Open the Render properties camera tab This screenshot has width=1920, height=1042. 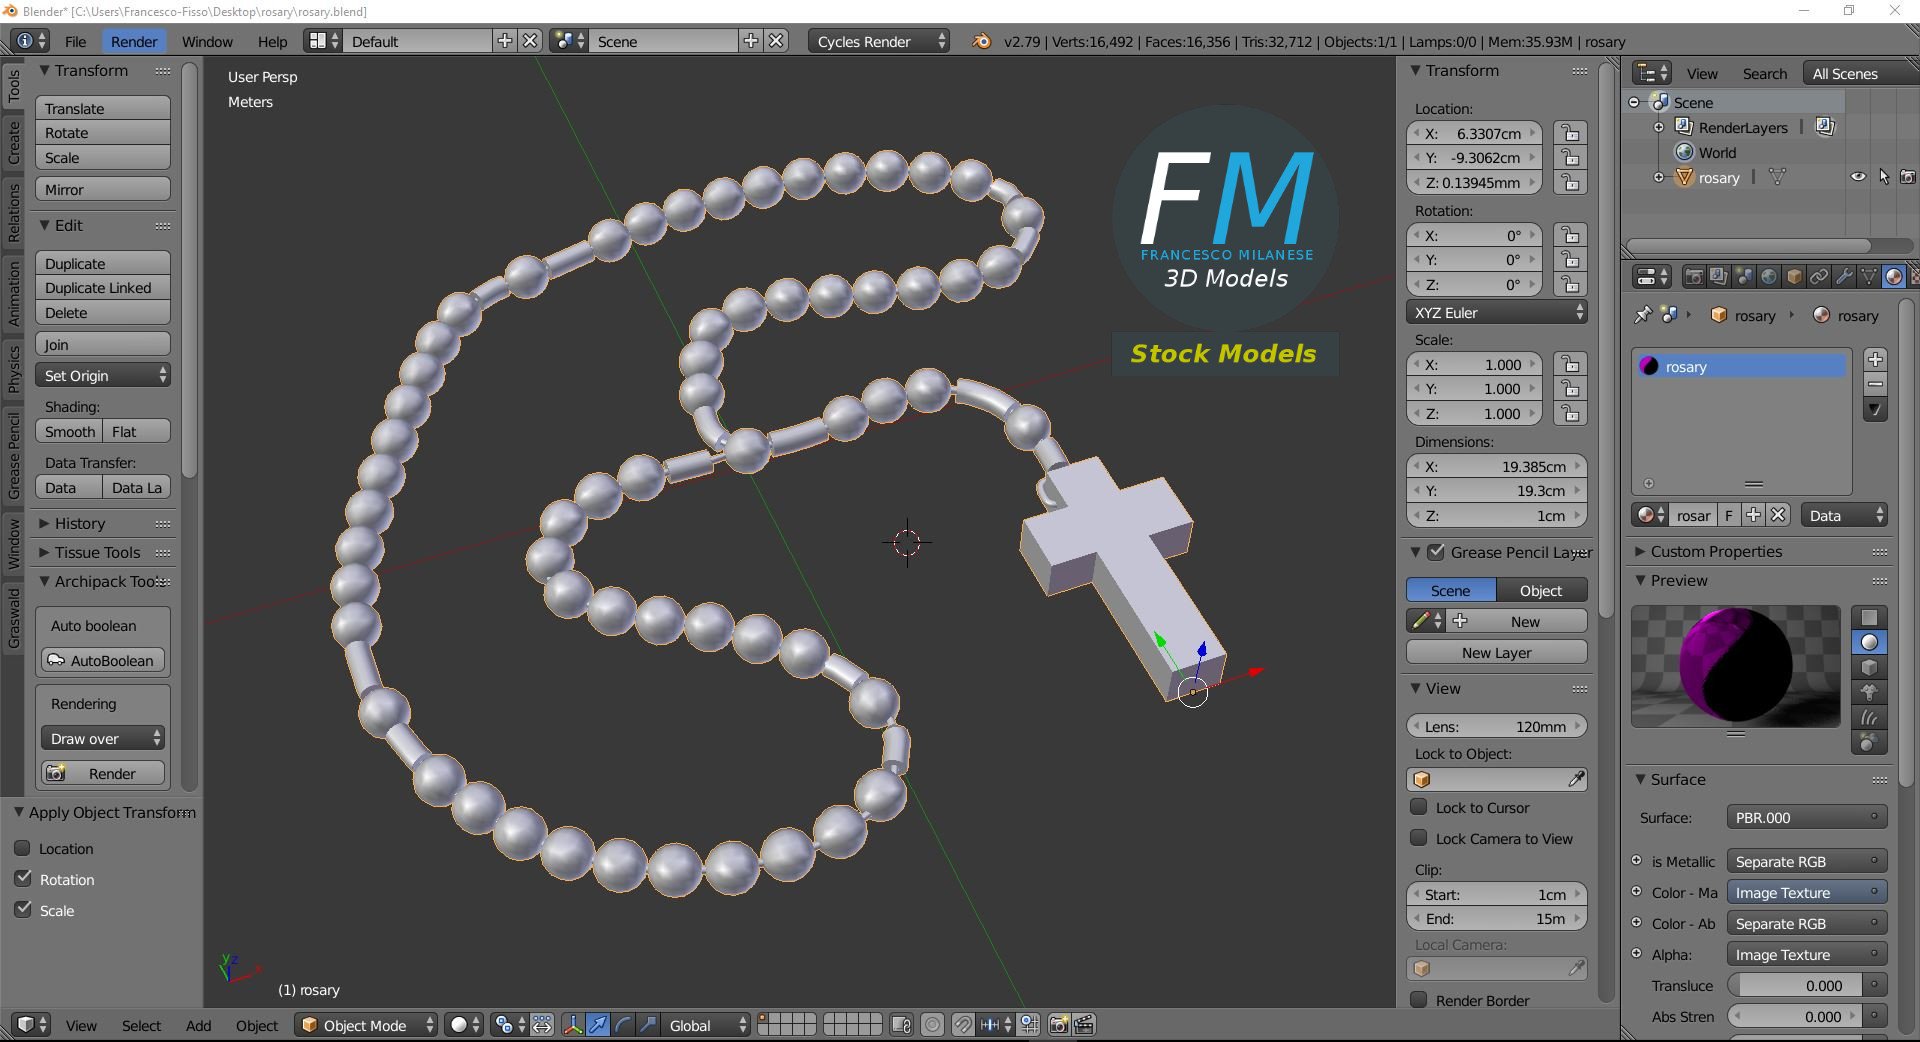1694,276
